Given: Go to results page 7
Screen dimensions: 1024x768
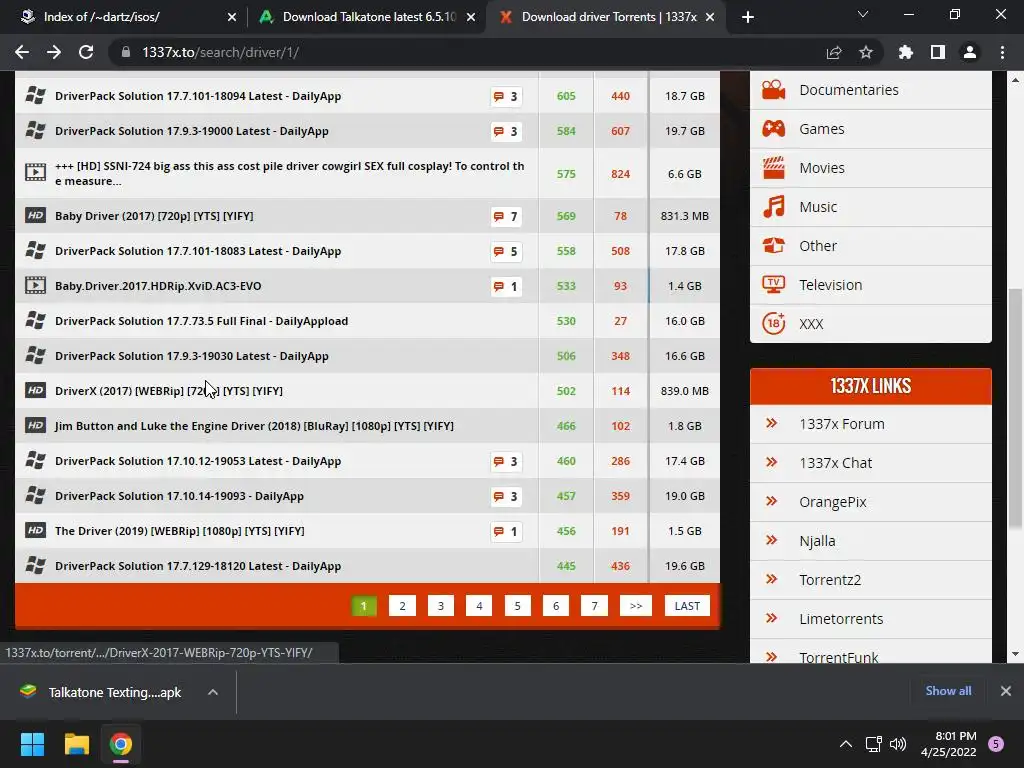Looking at the screenshot, I should pyautogui.click(x=594, y=606).
